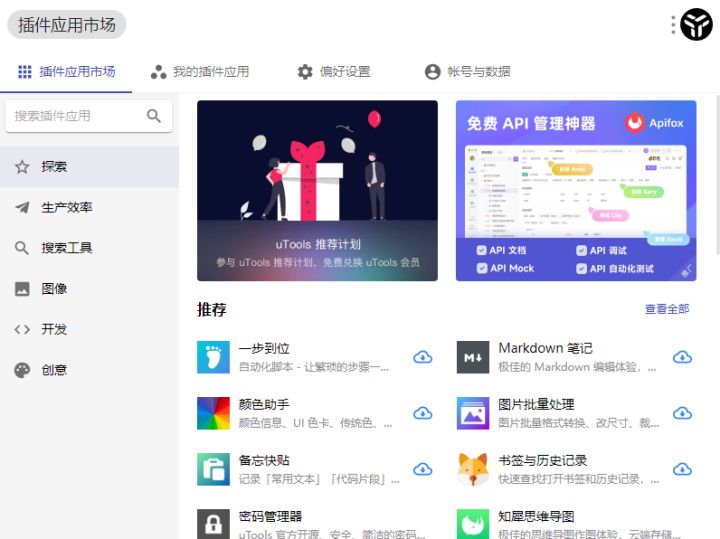Open the 密码管理器 lock app icon
The height and width of the screenshot is (539, 720).
(214, 524)
